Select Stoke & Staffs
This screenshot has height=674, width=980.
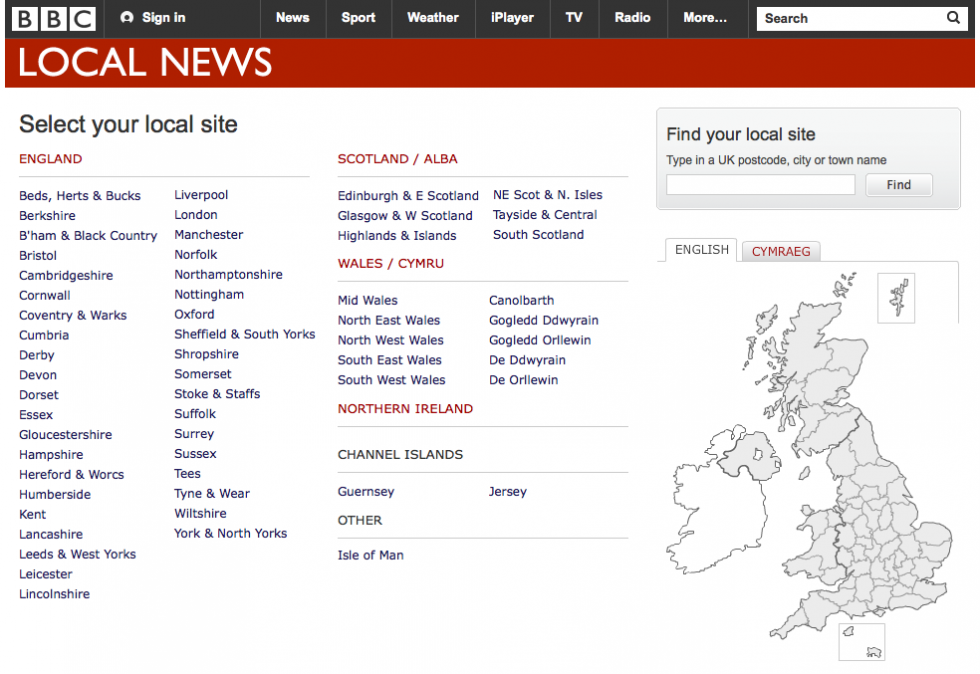(x=218, y=394)
